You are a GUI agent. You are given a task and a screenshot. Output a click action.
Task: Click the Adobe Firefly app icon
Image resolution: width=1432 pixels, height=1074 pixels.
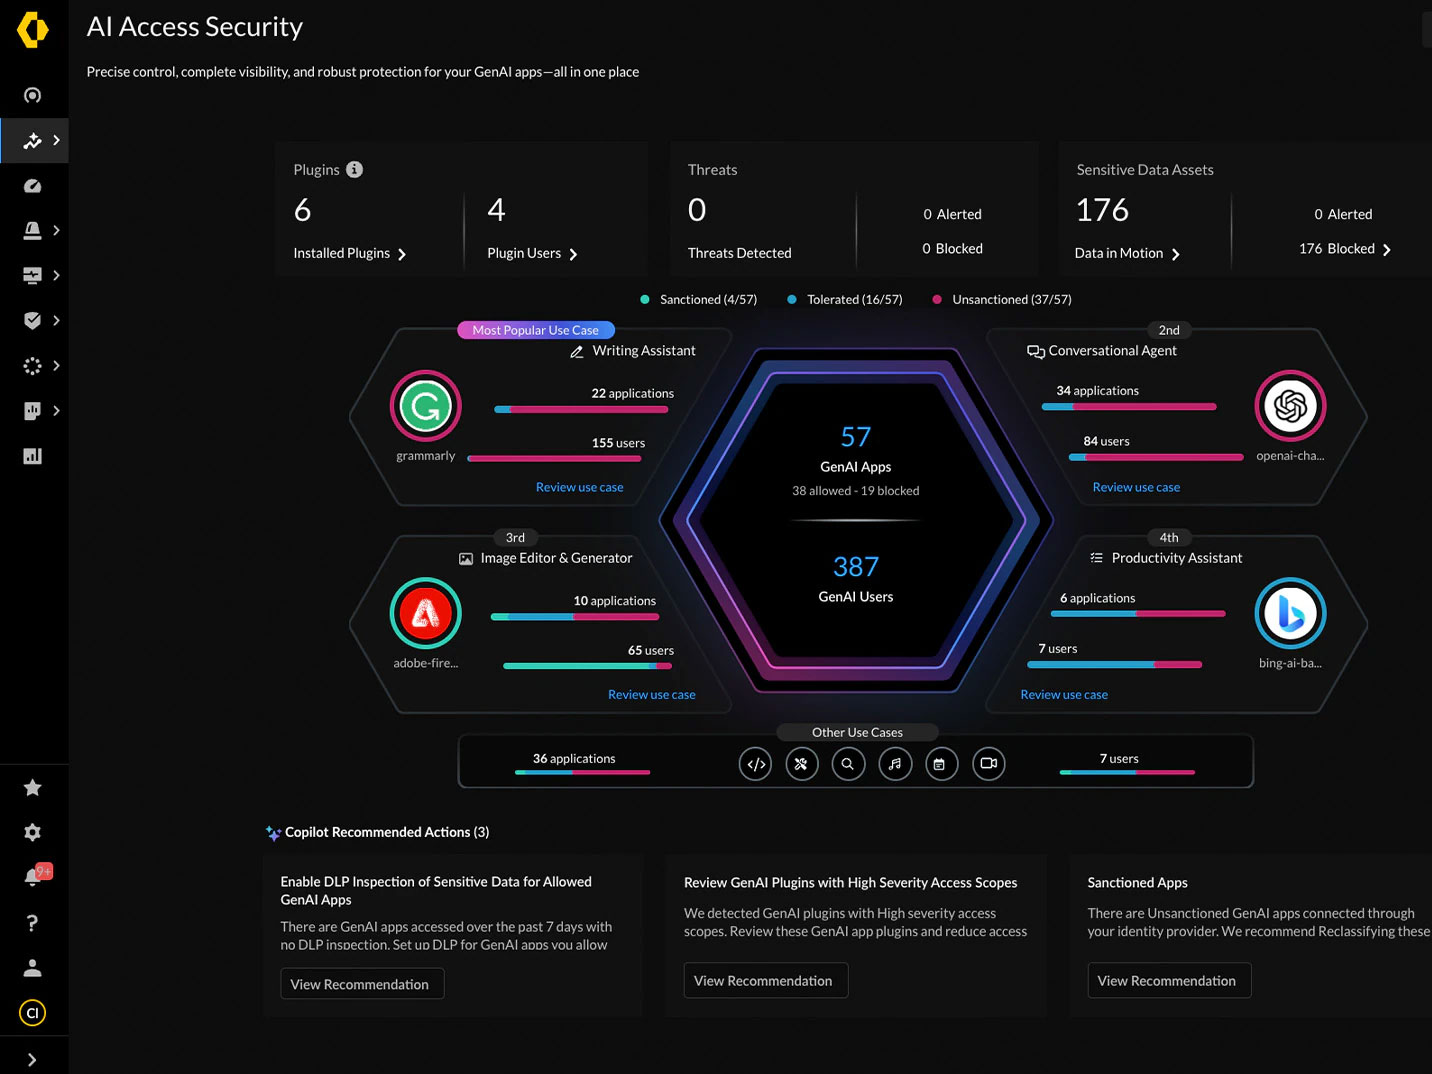(425, 613)
